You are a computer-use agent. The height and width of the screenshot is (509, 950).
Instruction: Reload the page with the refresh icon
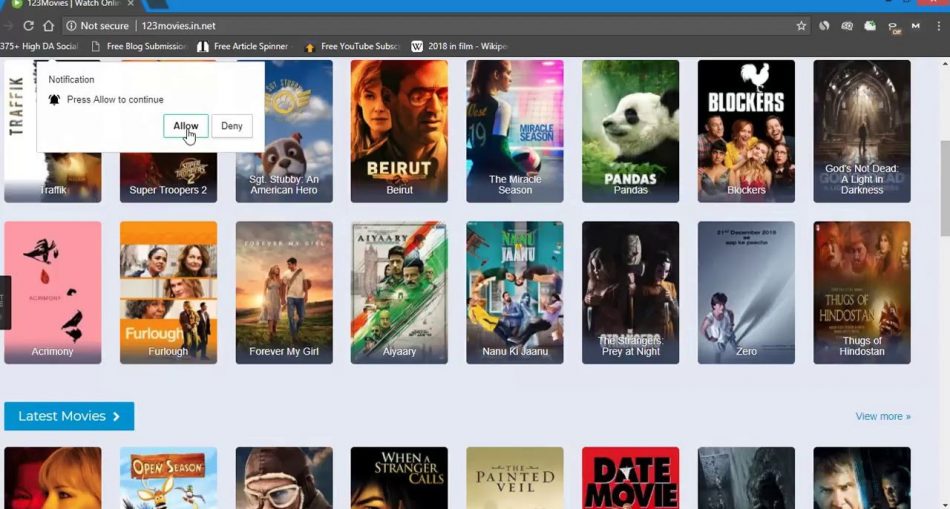click(x=28, y=26)
